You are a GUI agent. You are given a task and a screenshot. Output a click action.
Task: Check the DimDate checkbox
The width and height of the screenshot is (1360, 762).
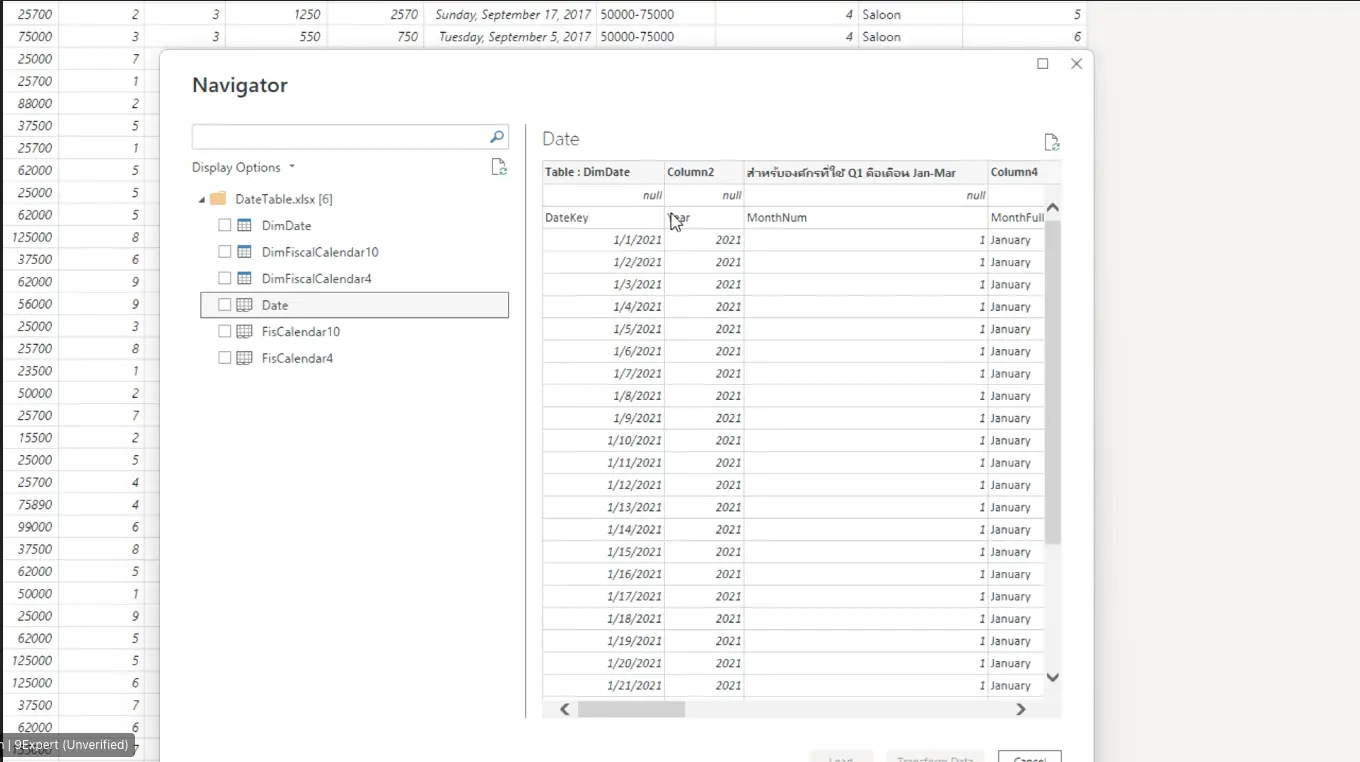pyautogui.click(x=225, y=226)
